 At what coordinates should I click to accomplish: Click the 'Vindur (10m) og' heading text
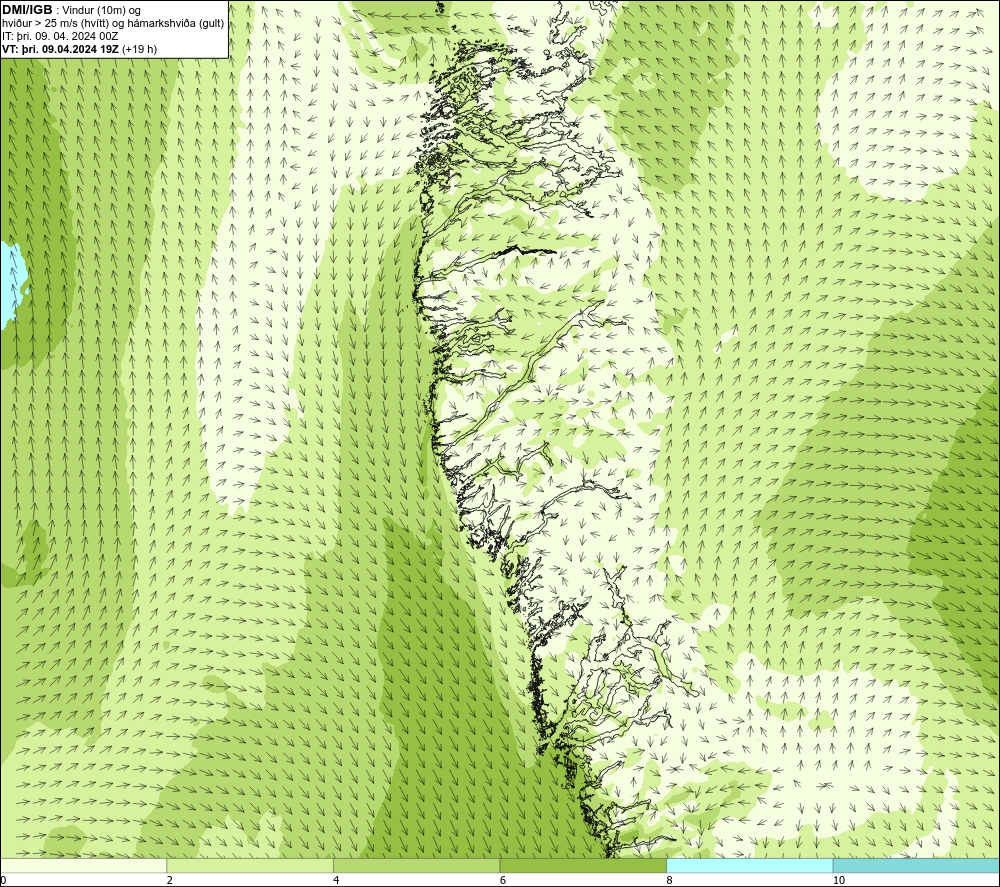coord(101,10)
